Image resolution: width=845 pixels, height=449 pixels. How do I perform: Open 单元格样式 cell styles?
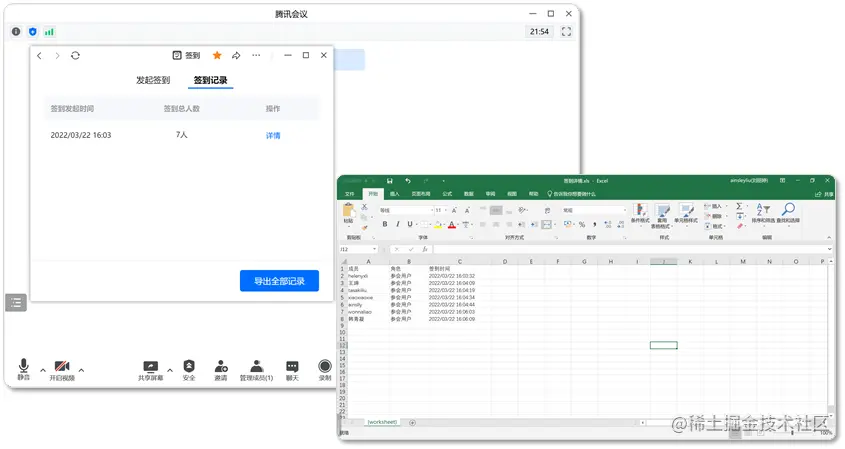click(x=686, y=214)
